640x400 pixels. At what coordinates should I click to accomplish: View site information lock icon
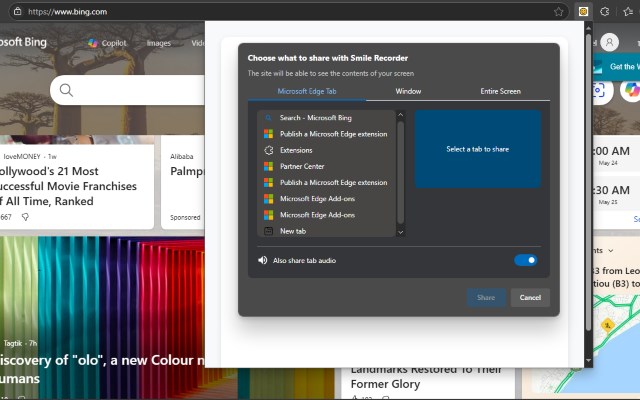(x=17, y=11)
